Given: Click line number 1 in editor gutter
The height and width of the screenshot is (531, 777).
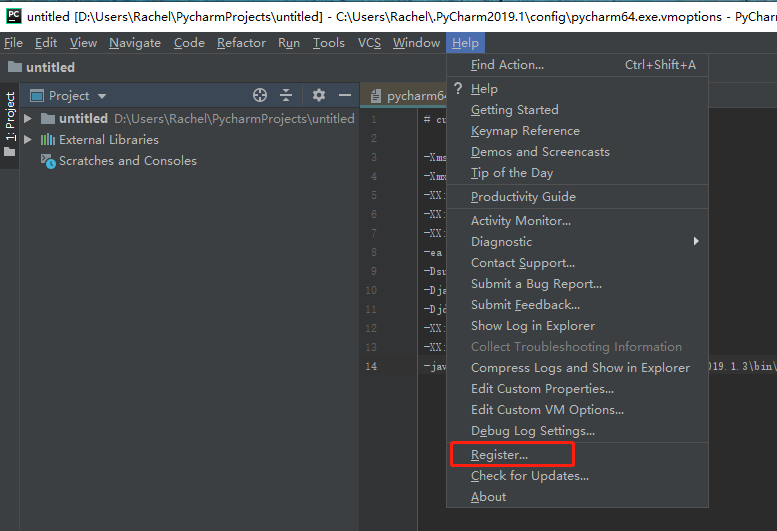Looking at the screenshot, I should click(x=374, y=120).
